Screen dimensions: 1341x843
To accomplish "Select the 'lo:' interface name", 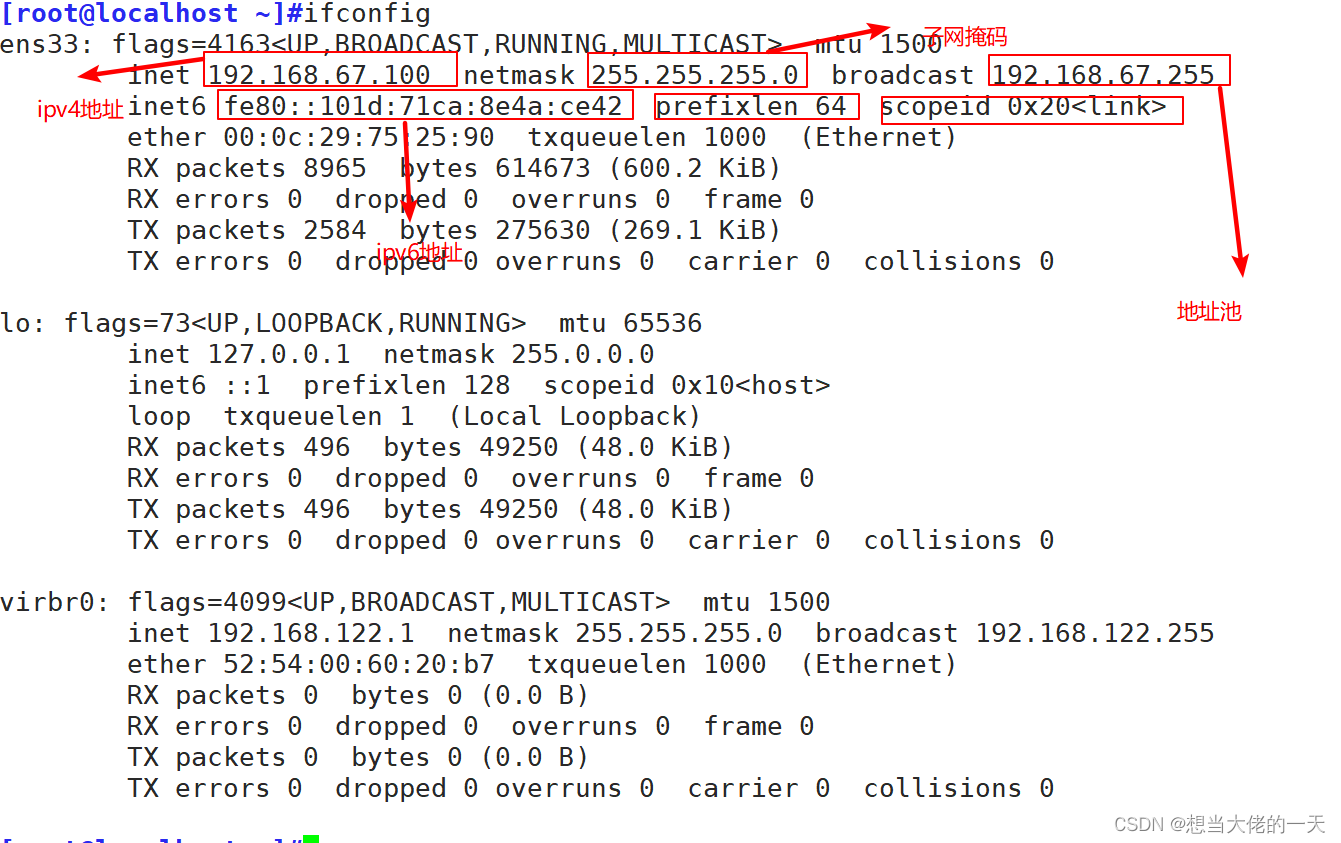I will coord(24,323).
